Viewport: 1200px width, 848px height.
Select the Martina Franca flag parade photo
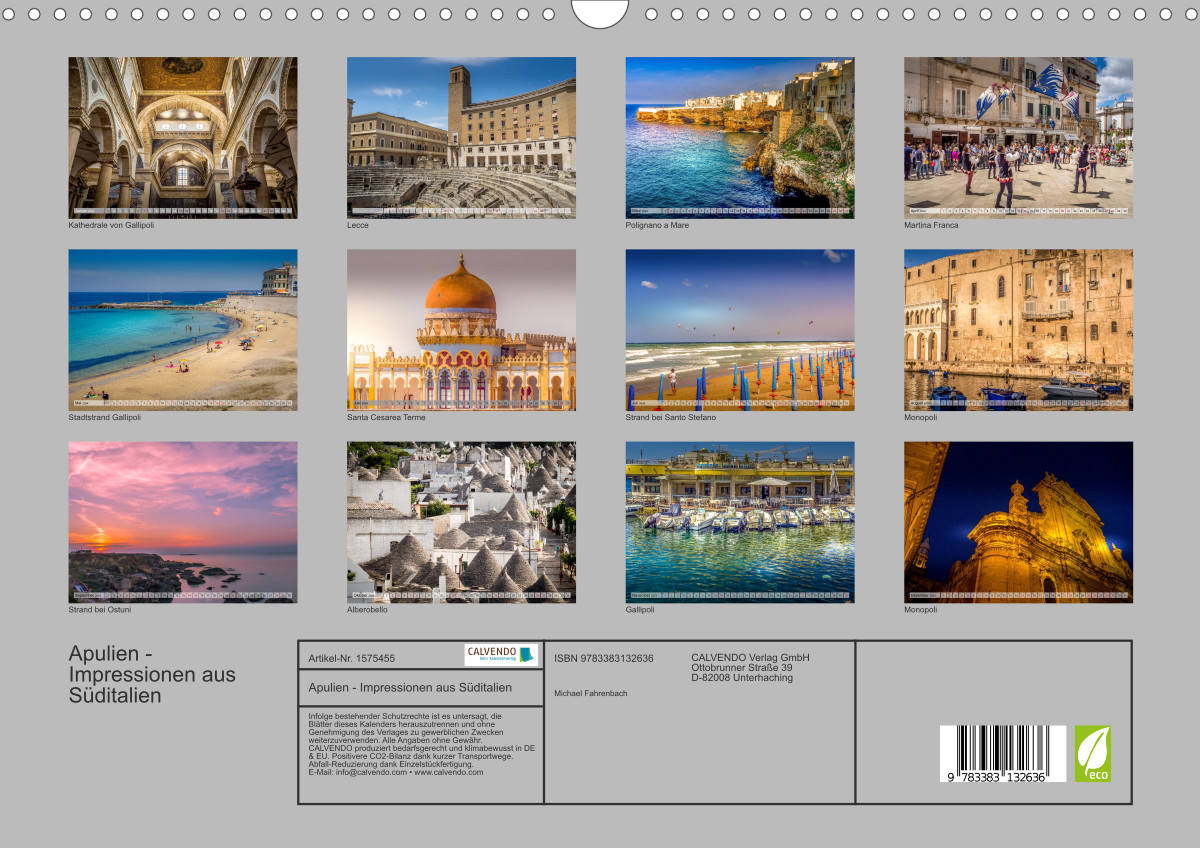coord(1018,137)
